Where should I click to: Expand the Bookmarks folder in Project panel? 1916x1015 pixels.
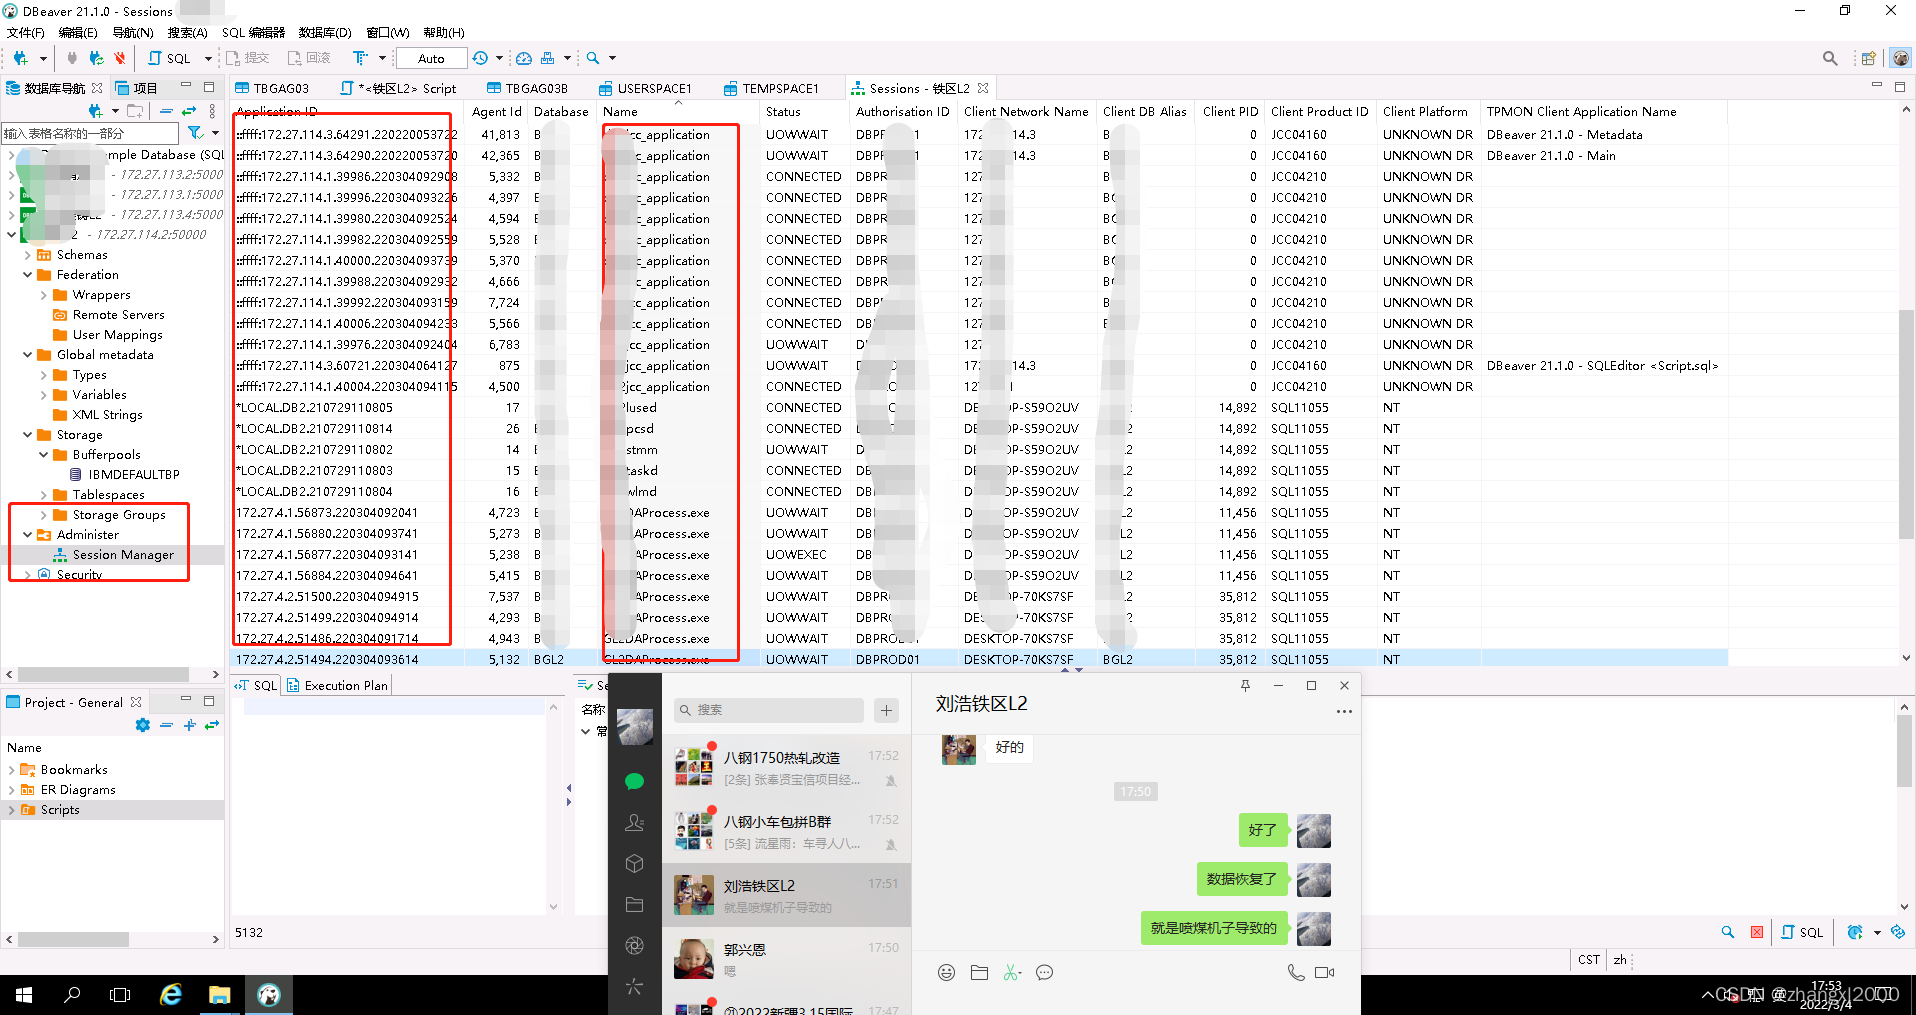11,770
